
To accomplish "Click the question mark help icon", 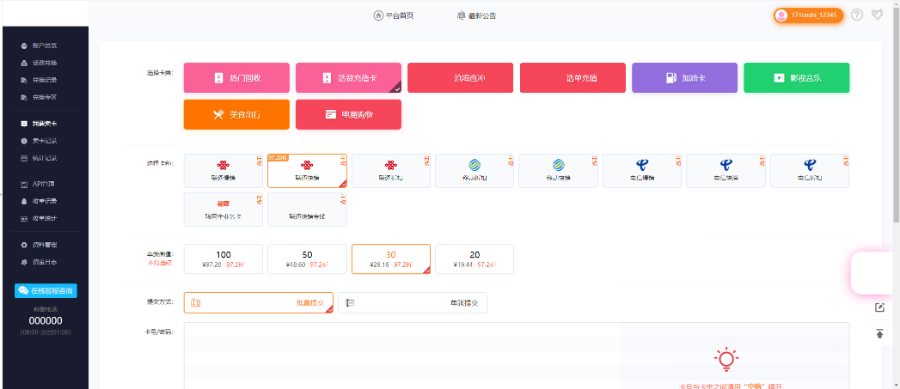I will pos(857,15).
